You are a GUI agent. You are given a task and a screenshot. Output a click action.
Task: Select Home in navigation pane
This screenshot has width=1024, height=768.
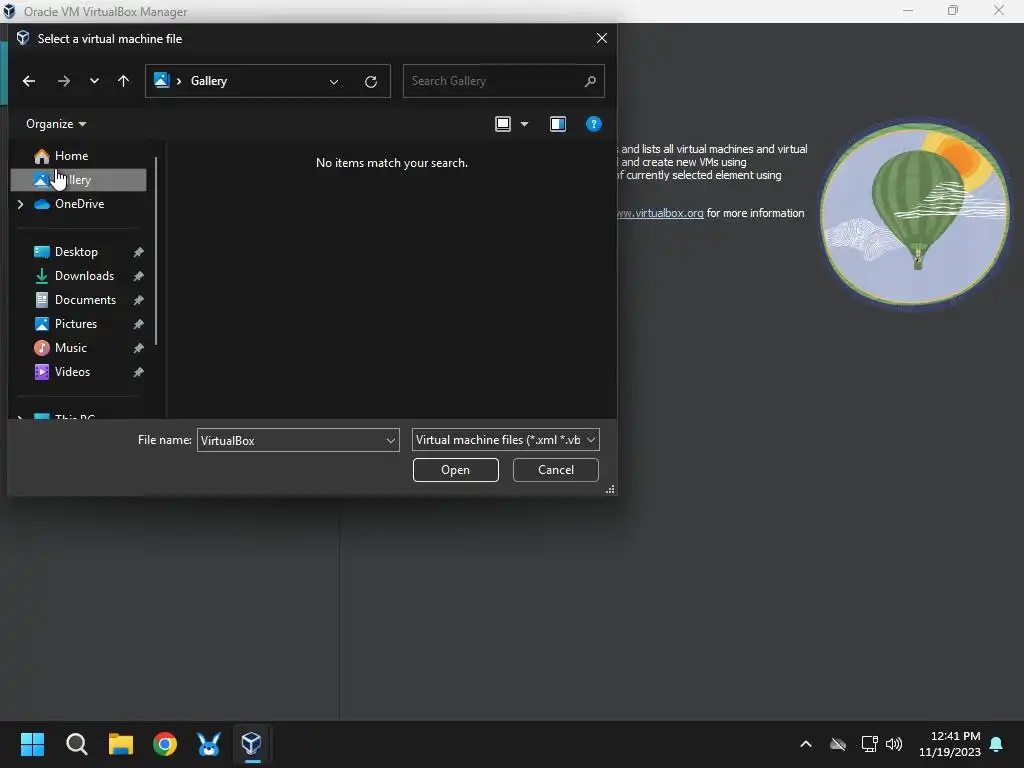coord(71,156)
